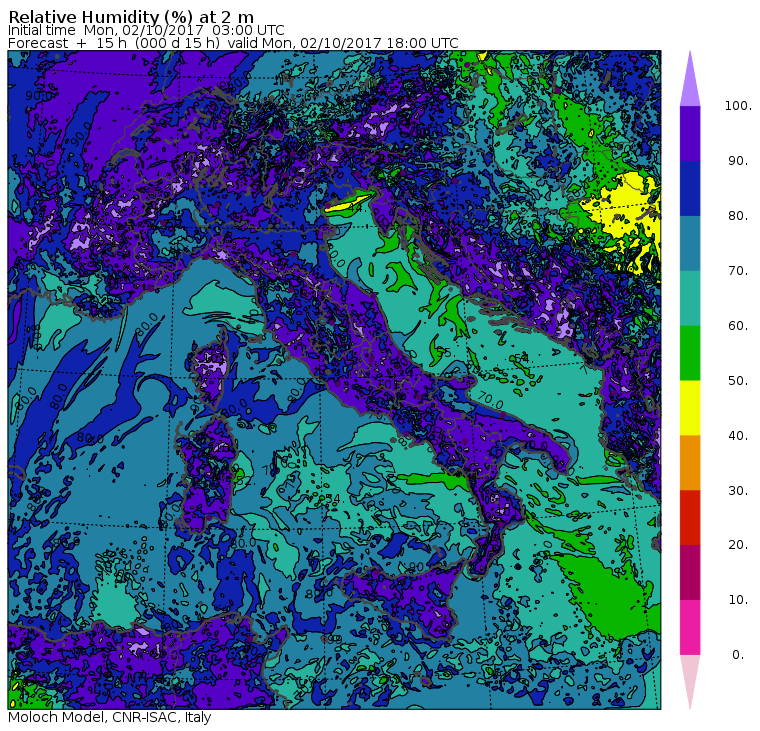Click the red 20–30 legend band
The width and height of the screenshot is (760, 731).
click(x=690, y=518)
